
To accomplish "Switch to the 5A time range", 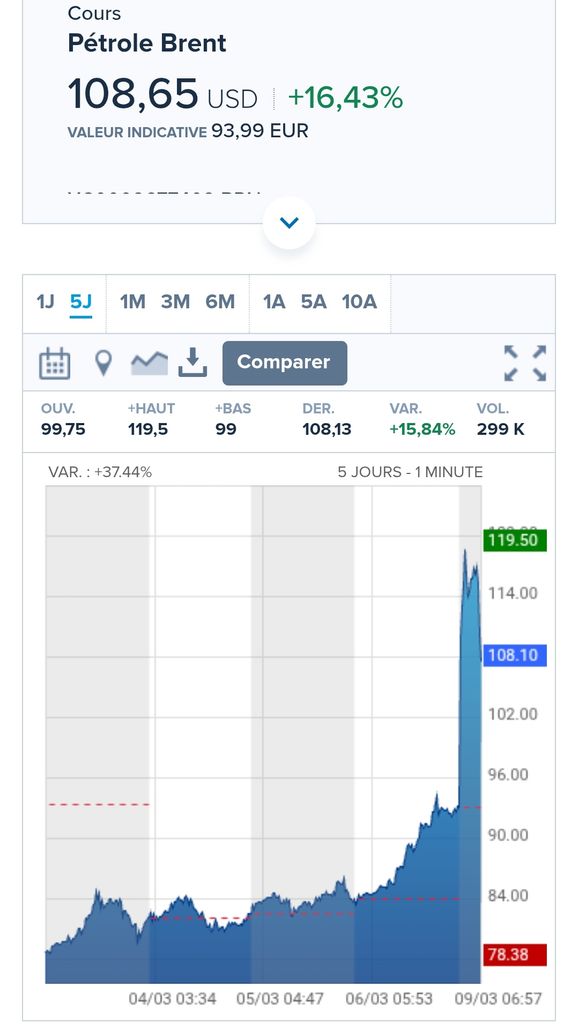I will (313, 302).
